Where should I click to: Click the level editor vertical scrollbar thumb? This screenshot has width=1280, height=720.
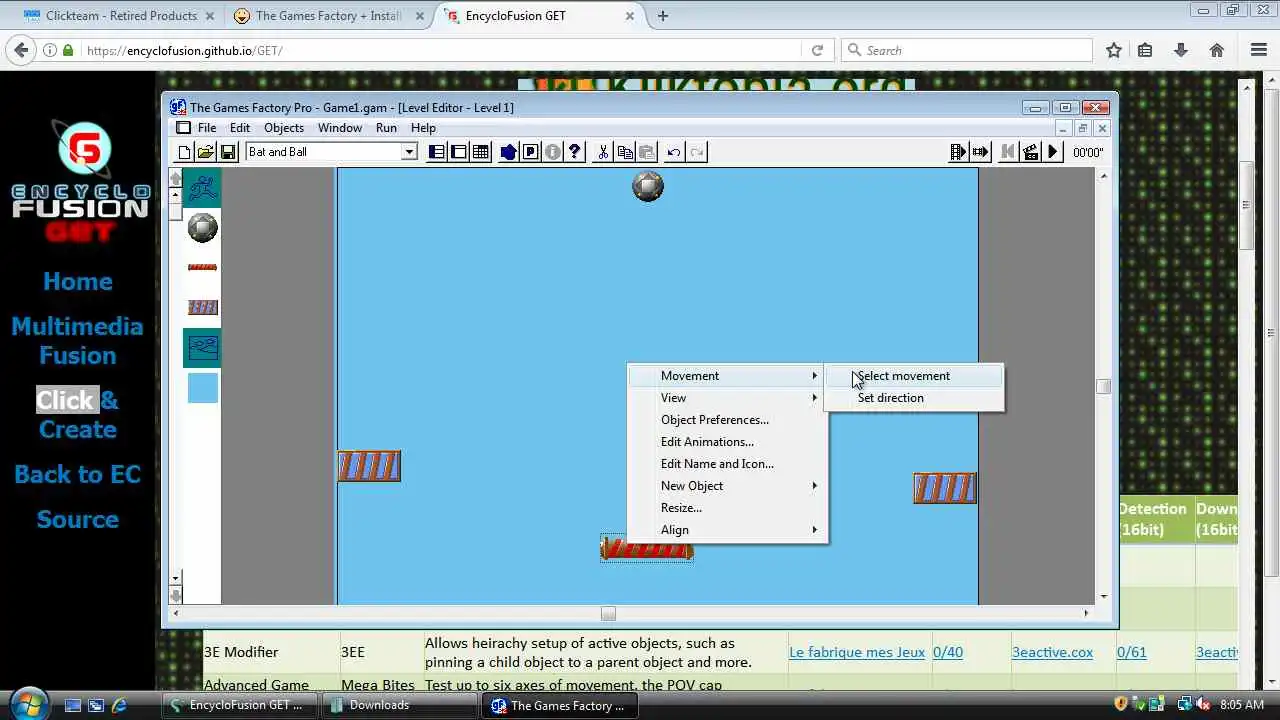pyautogui.click(x=1103, y=387)
